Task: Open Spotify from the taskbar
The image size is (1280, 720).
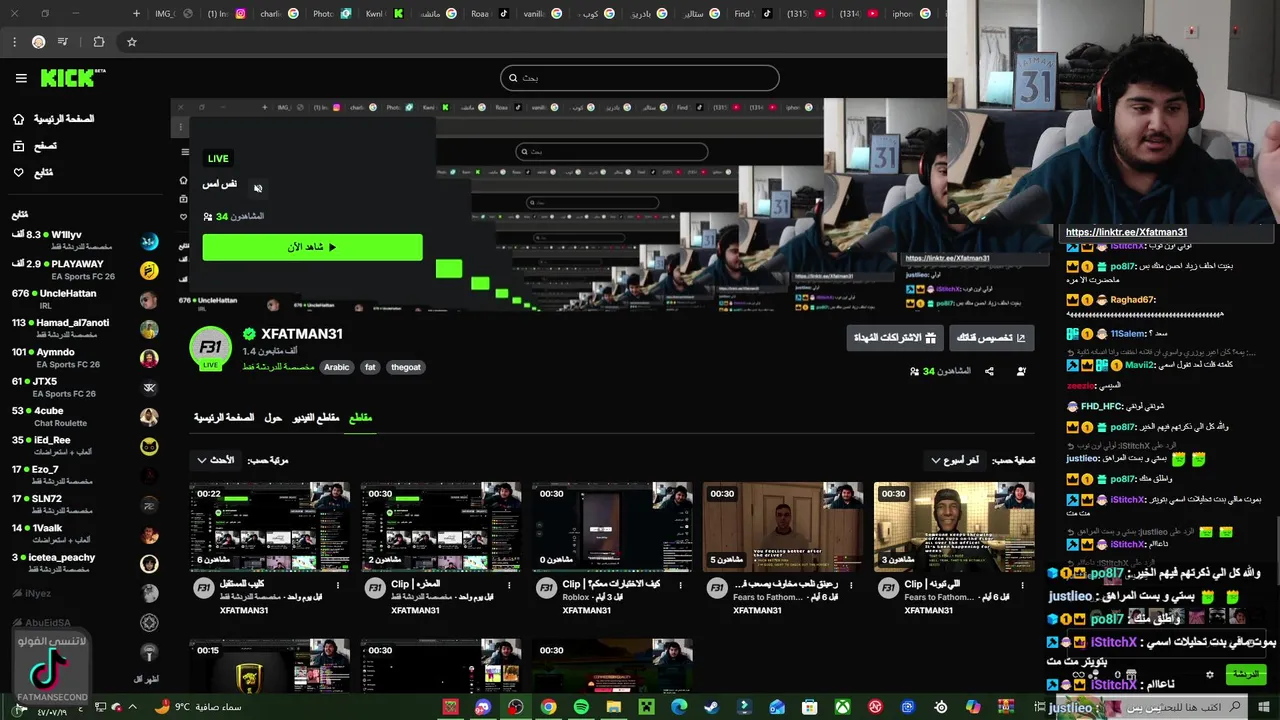Action: [x=581, y=707]
